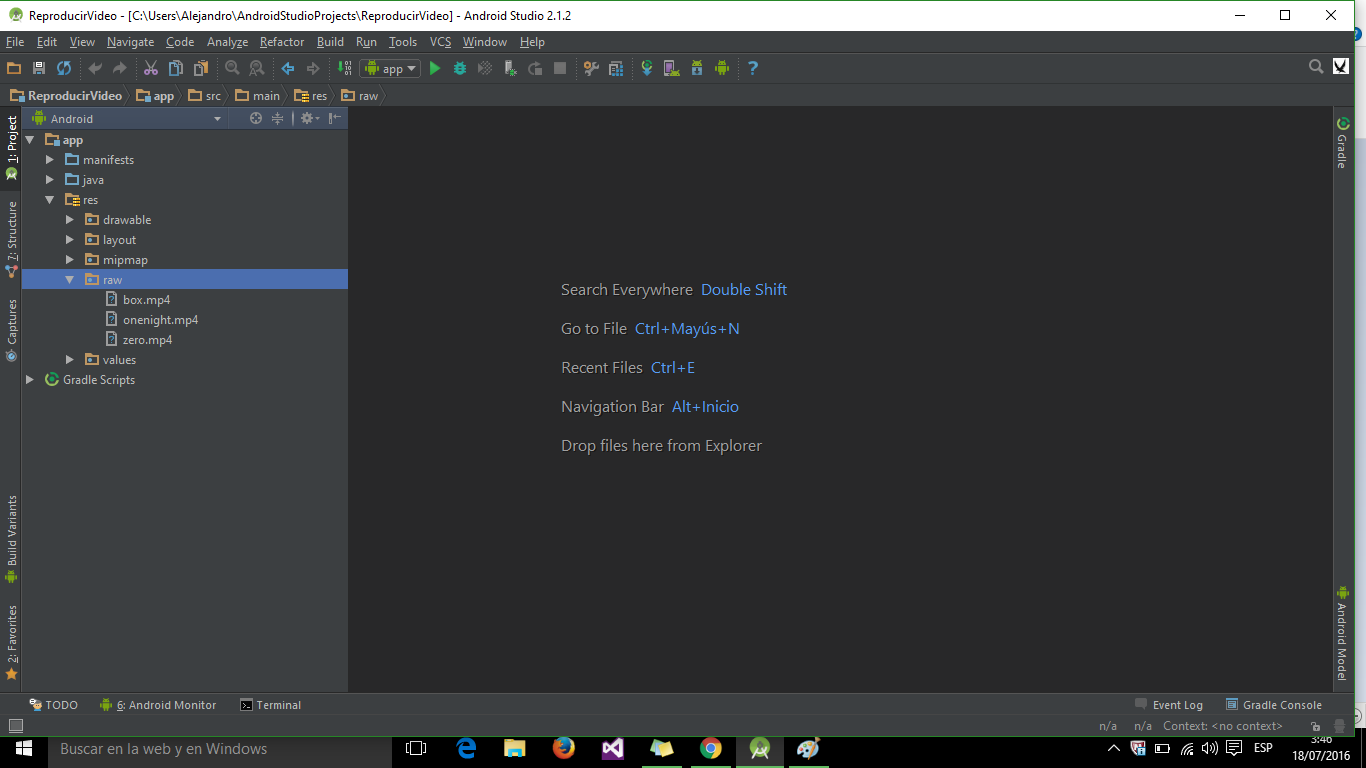1366x768 pixels.
Task: Open the File menu
Action: (x=15, y=42)
